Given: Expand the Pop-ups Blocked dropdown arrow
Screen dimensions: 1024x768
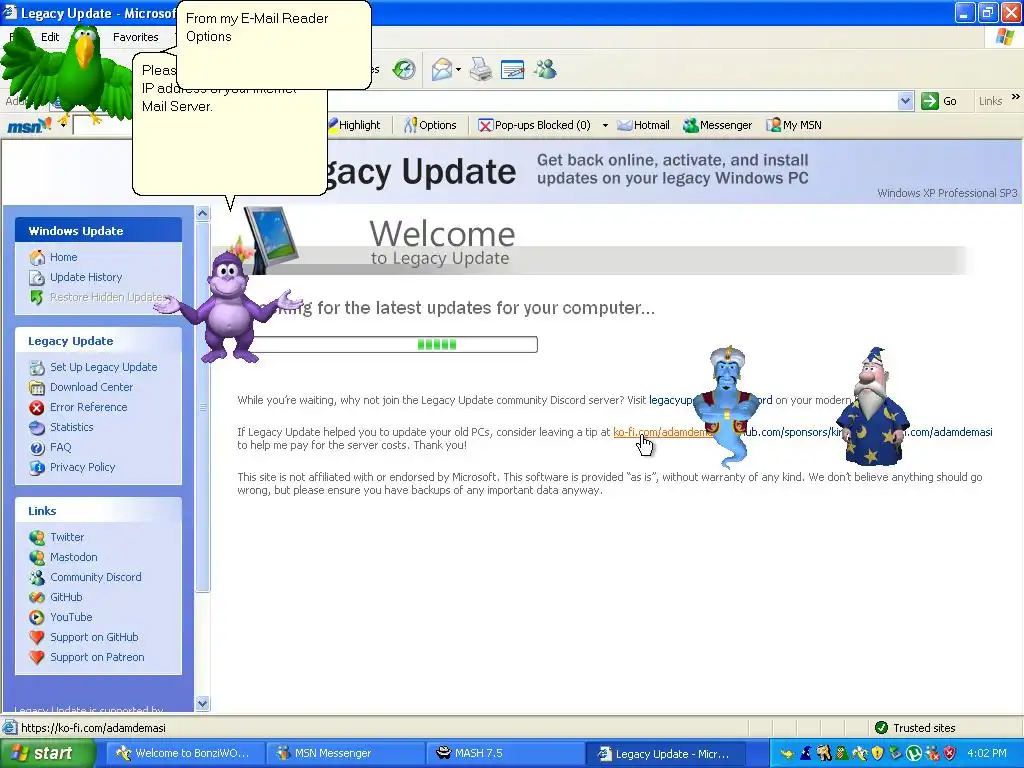Looking at the screenshot, I should (x=605, y=125).
